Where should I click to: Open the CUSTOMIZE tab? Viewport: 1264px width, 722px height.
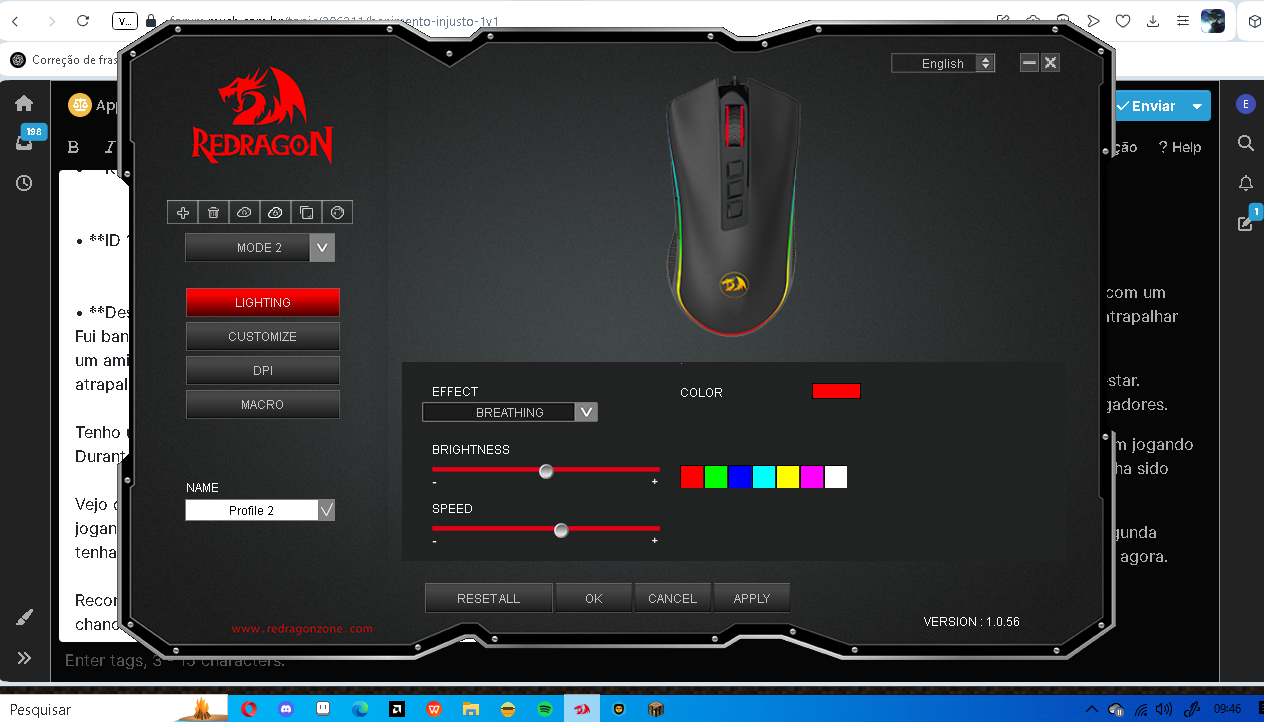click(263, 336)
